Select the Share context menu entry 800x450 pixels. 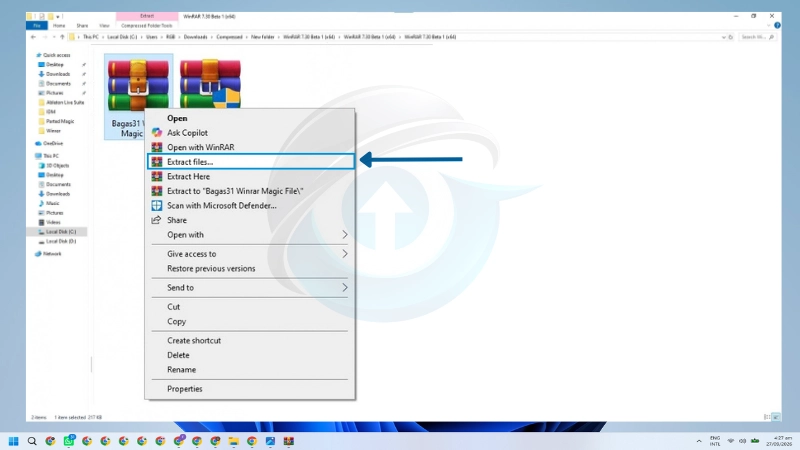[250, 220]
